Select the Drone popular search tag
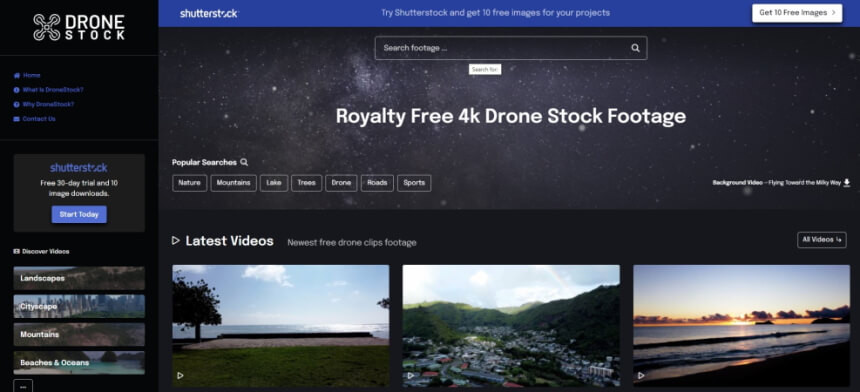Image resolution: width=860 pixels, height=392 pixels. tap(341, 183)
